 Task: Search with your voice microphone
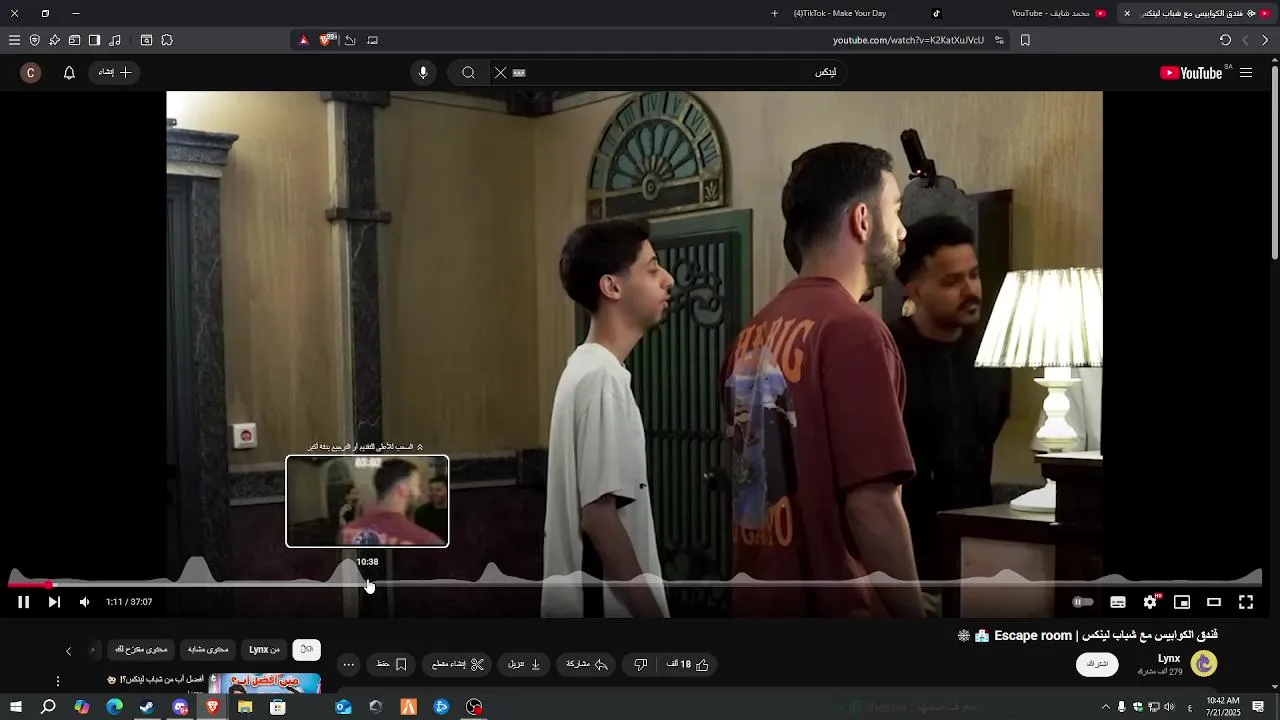(x=423, y=72)
